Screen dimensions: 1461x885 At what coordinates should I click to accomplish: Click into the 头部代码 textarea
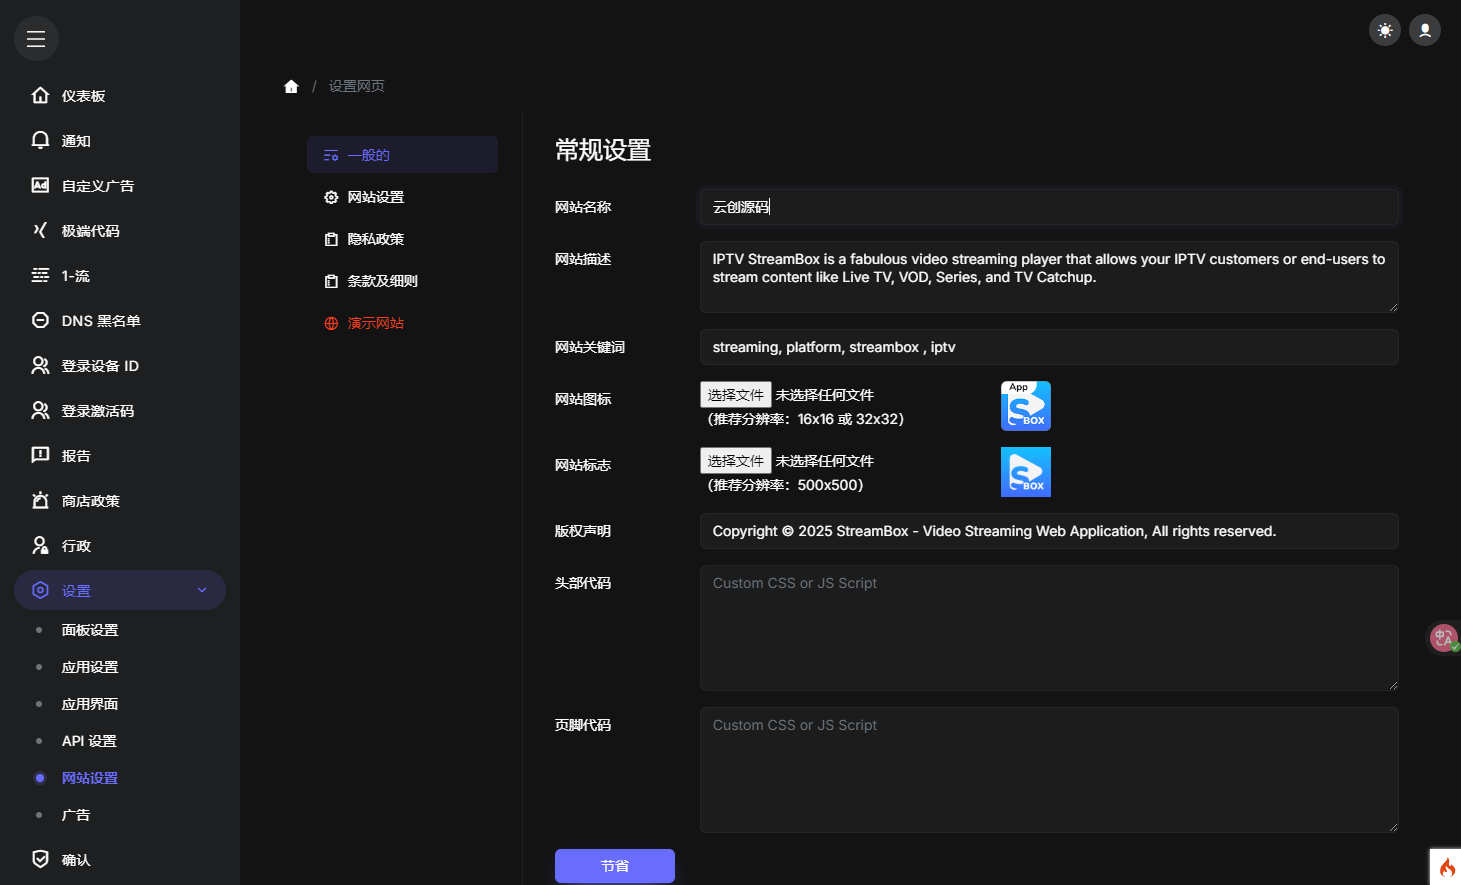click(1049, 628)
